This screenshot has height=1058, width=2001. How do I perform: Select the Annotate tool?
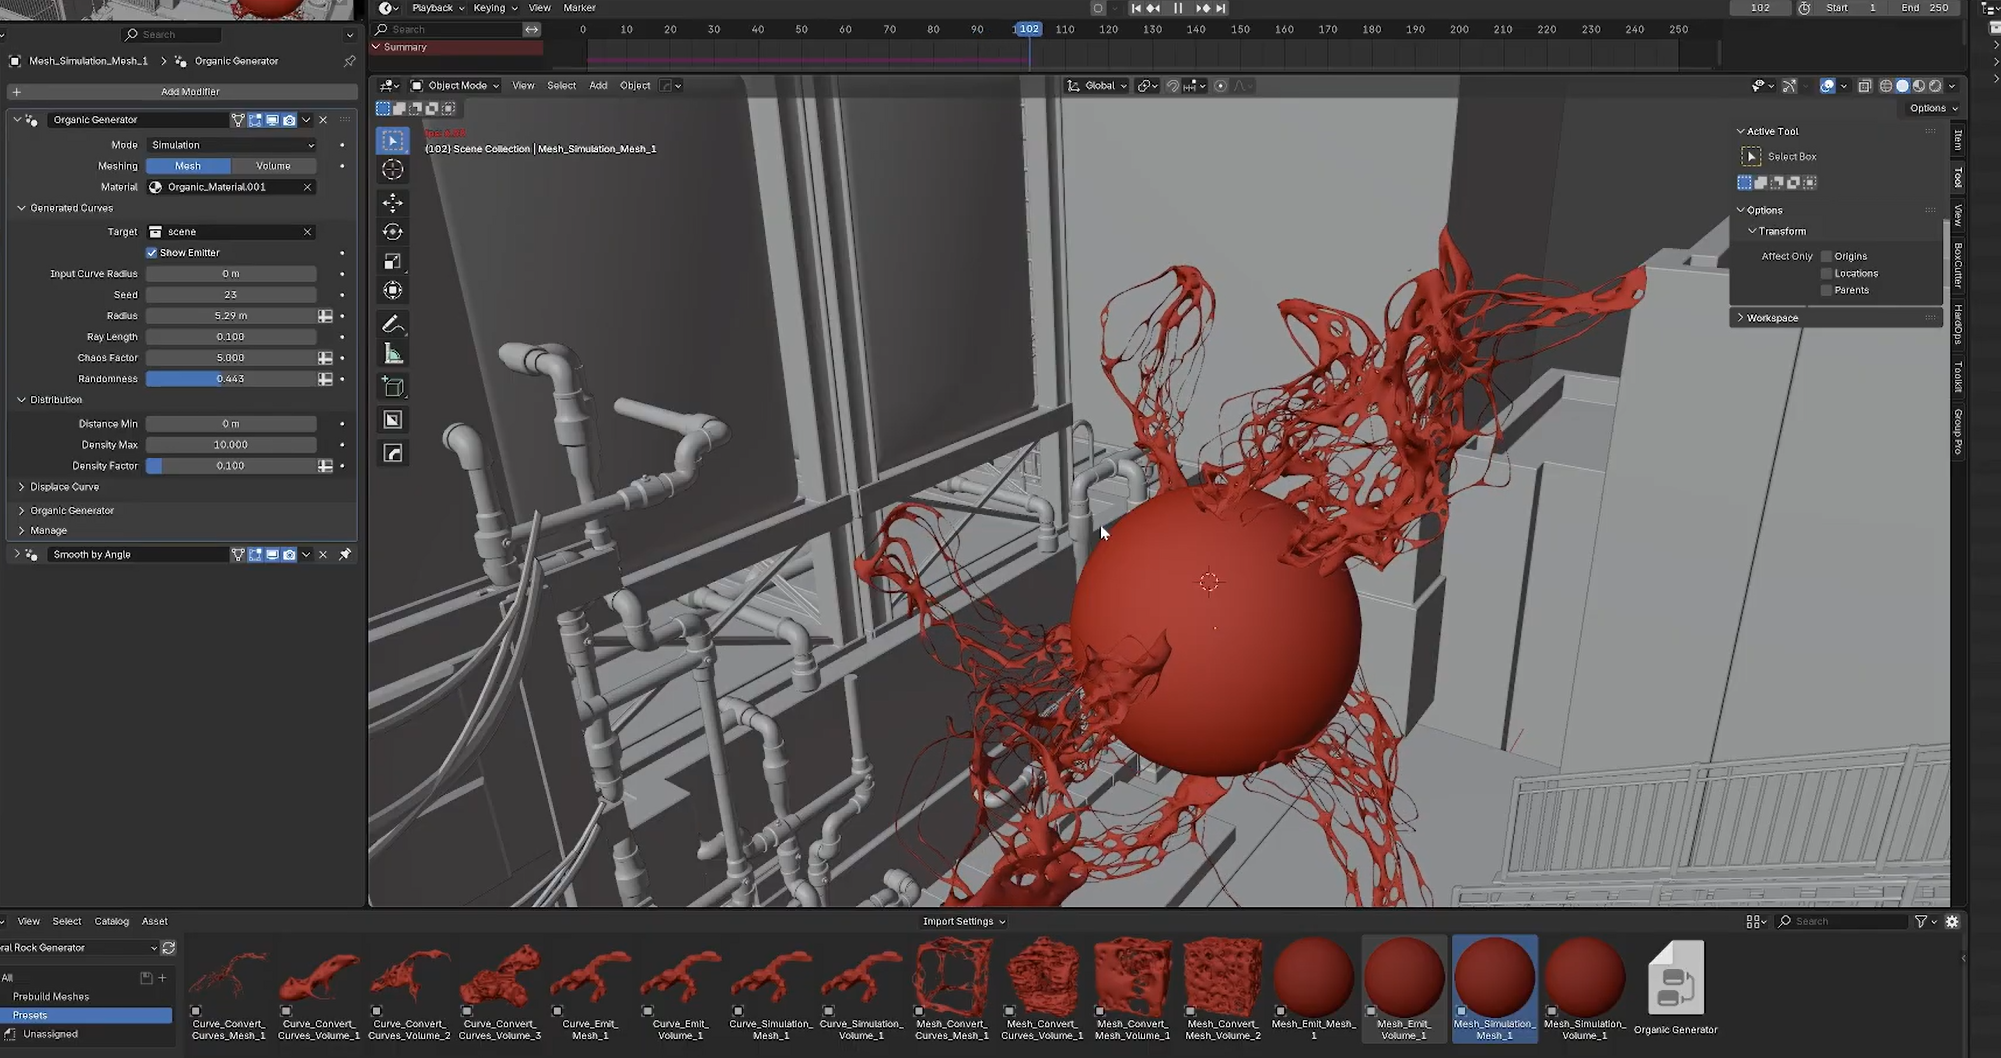click(392, 324)
